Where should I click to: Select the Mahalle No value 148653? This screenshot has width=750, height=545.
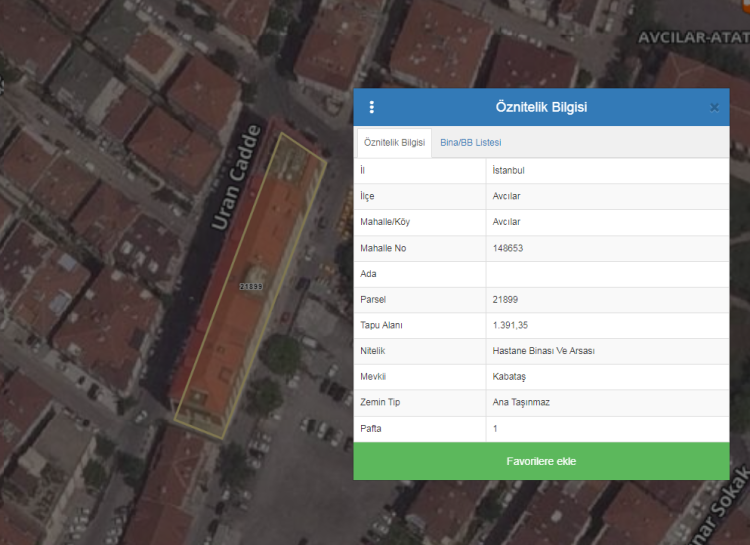(x=508, y=248)
